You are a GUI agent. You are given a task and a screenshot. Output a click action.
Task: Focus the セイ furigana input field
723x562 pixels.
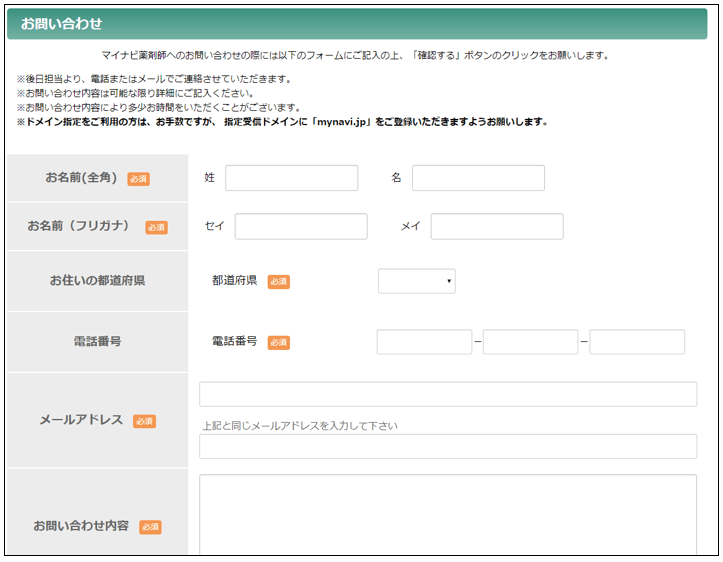pos(301,227)
